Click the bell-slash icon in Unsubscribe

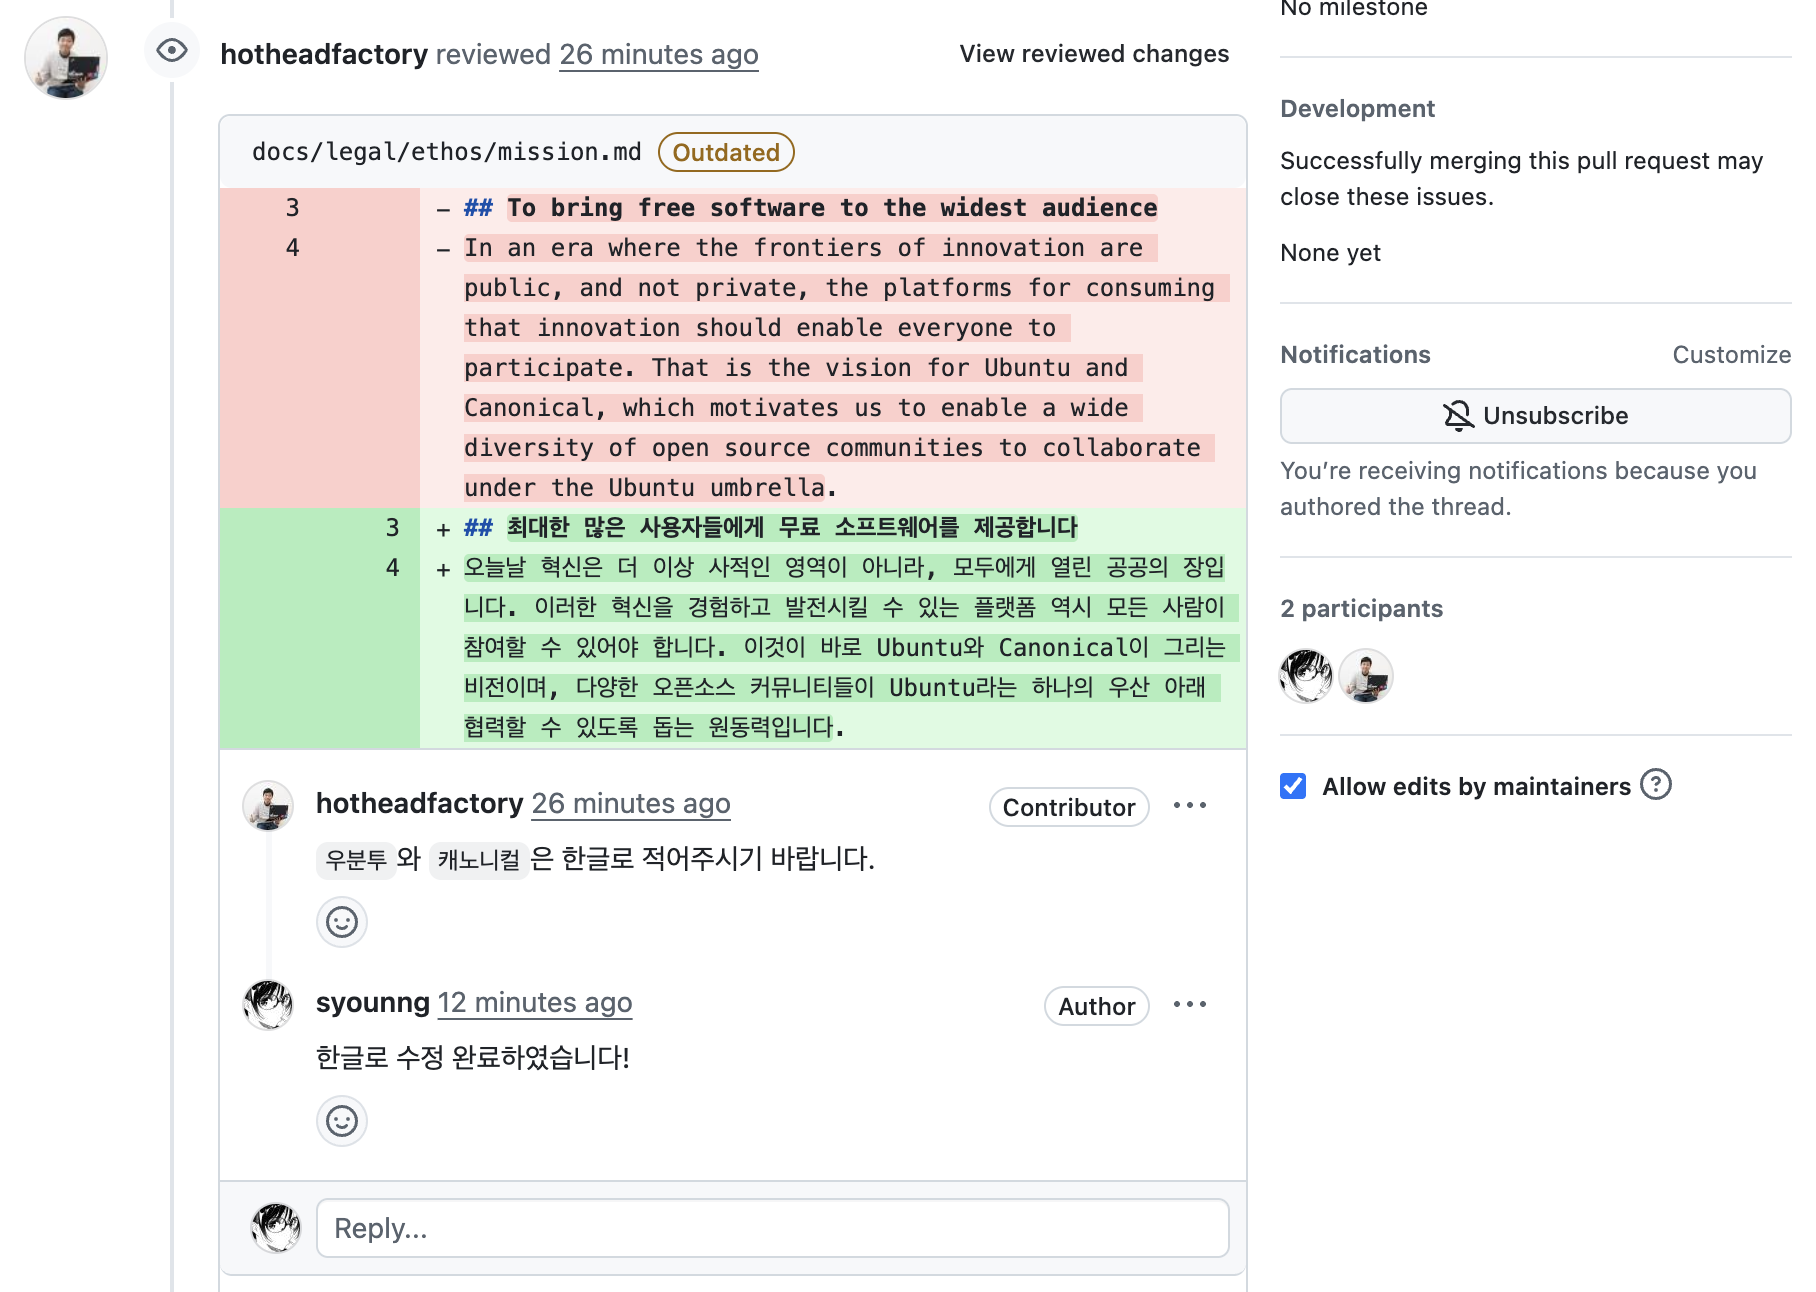pos(1459,416)
